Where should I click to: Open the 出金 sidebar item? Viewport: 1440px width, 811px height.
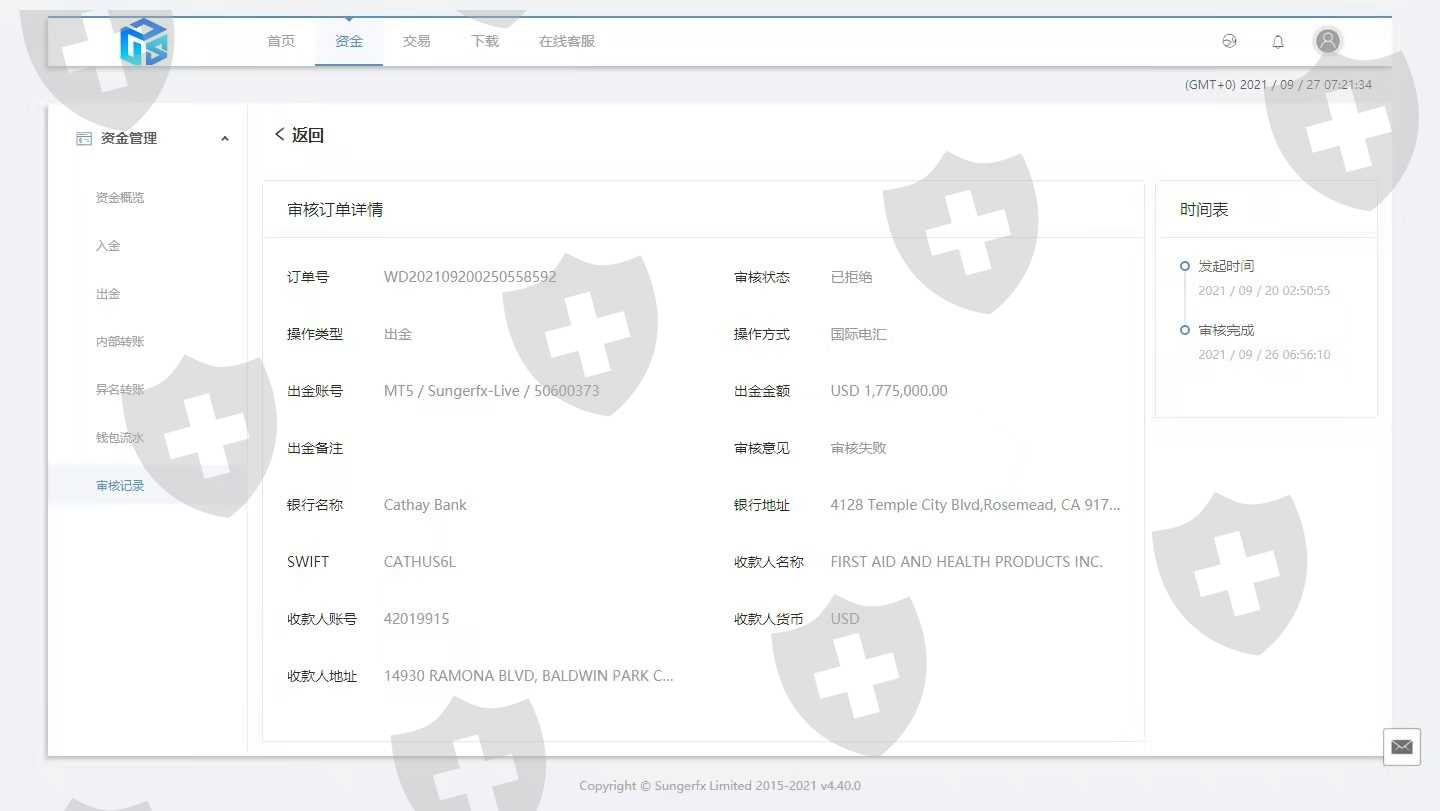pyautogui.click(x=108, y=294)
